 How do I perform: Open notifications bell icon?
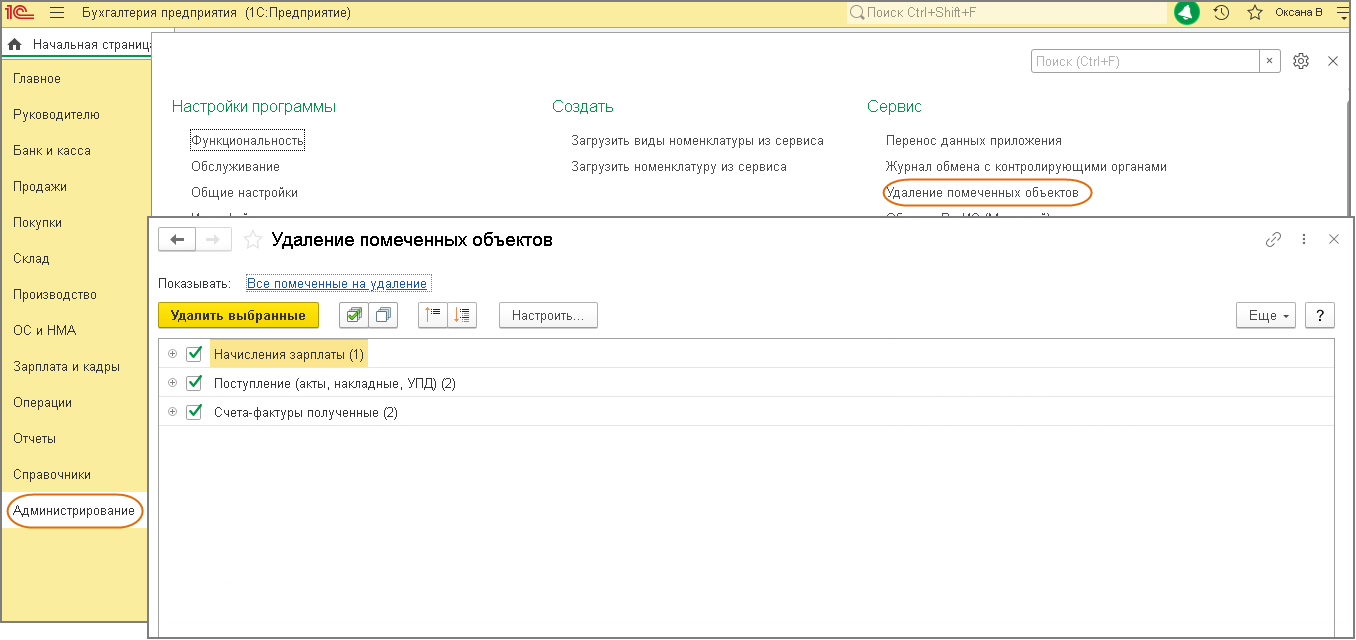[x=1187, y=13]
